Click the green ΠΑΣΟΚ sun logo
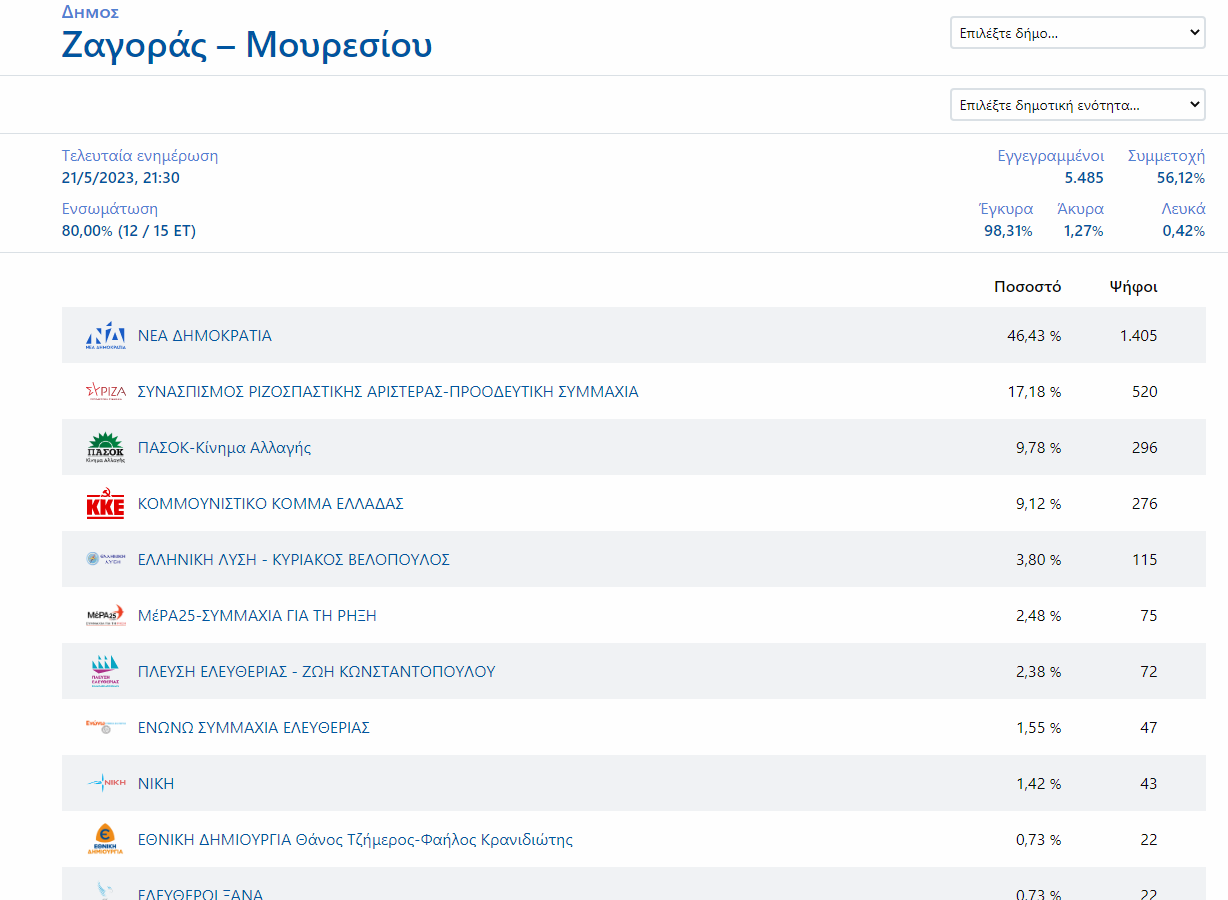The image size is (1228, 900). coord(105,448)
